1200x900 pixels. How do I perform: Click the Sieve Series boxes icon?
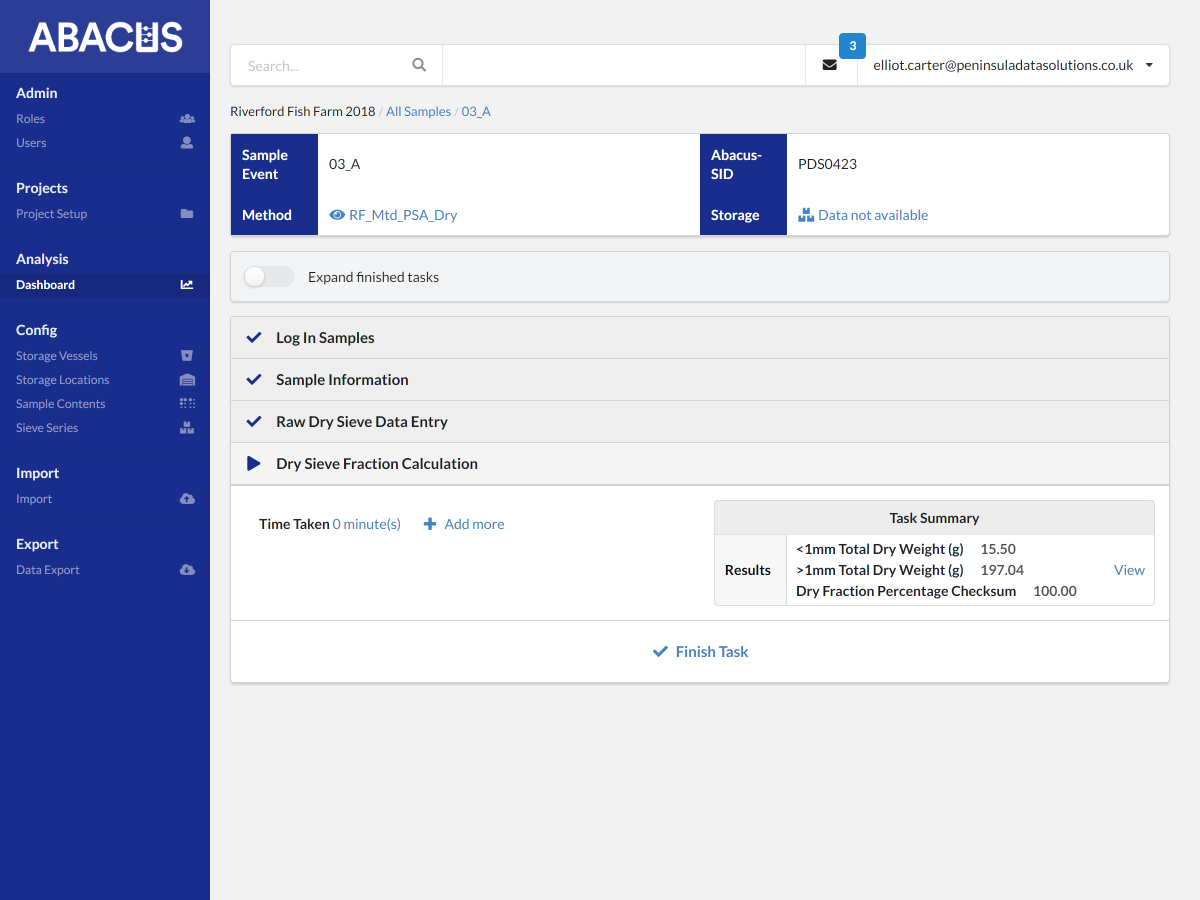click(187, 428)
